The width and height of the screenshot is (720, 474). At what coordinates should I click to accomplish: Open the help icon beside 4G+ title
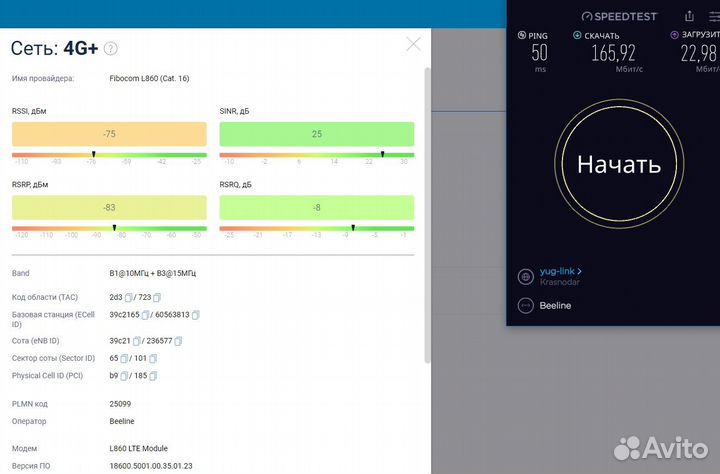(x=111, y=48)
